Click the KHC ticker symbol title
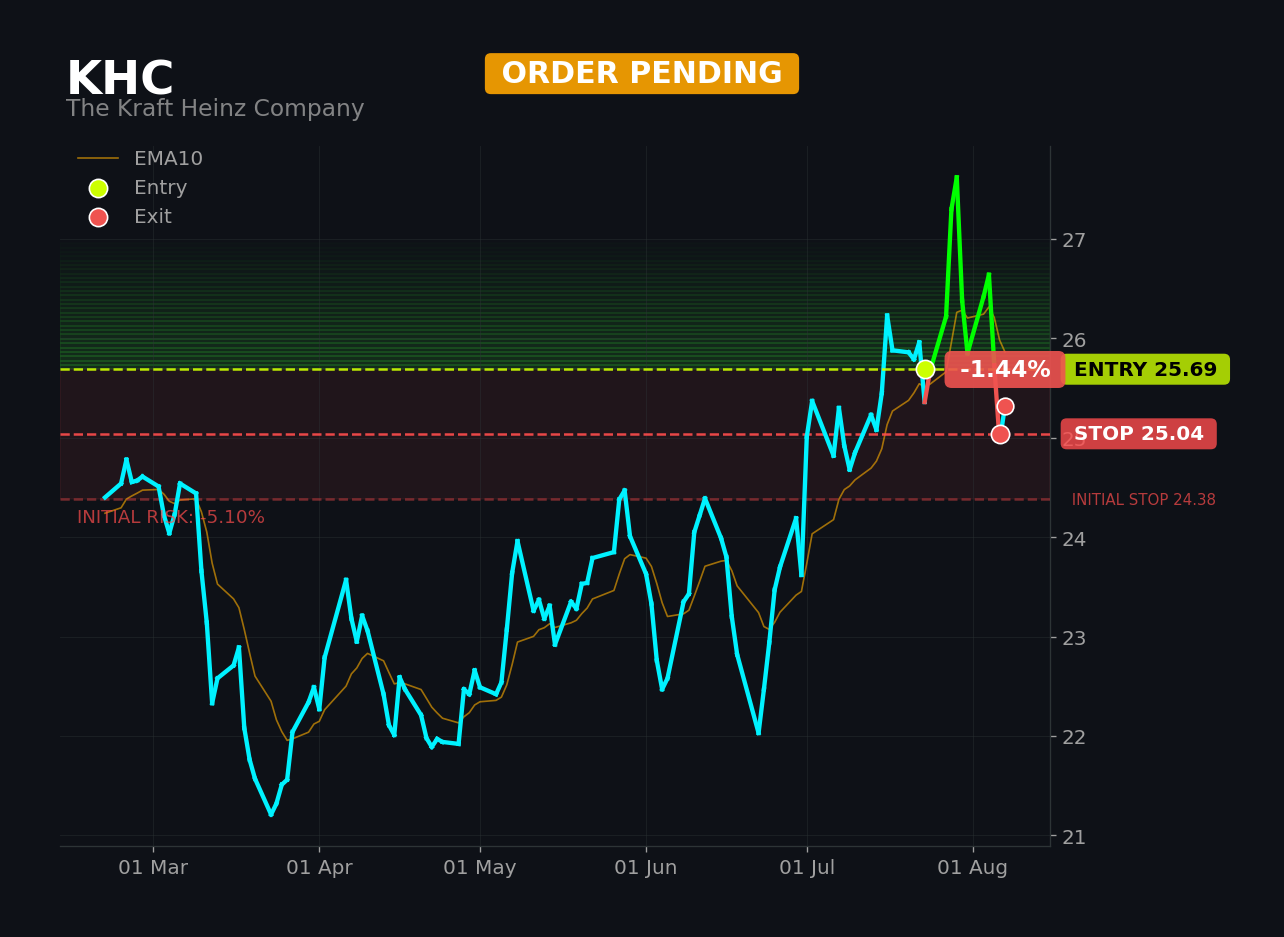Image resolution: width=1284 pixels, height=937 pixels. click(120, 80)
